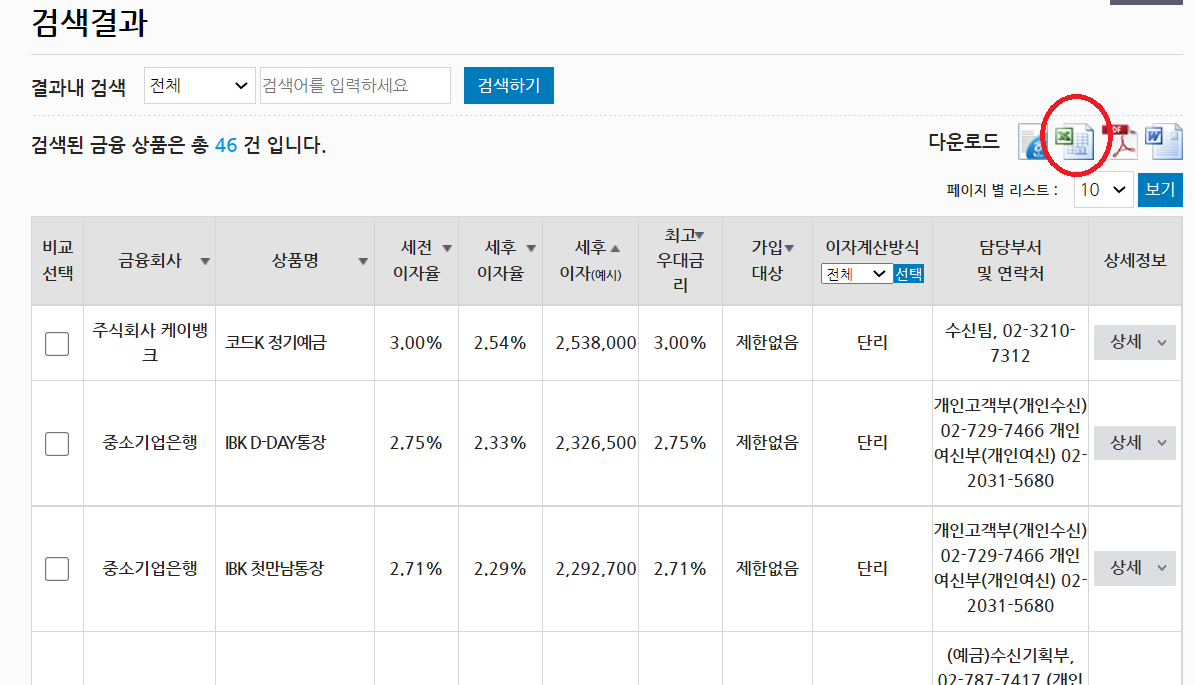Download results as Word document
Screen dimensions: 1195x685
1163,142
